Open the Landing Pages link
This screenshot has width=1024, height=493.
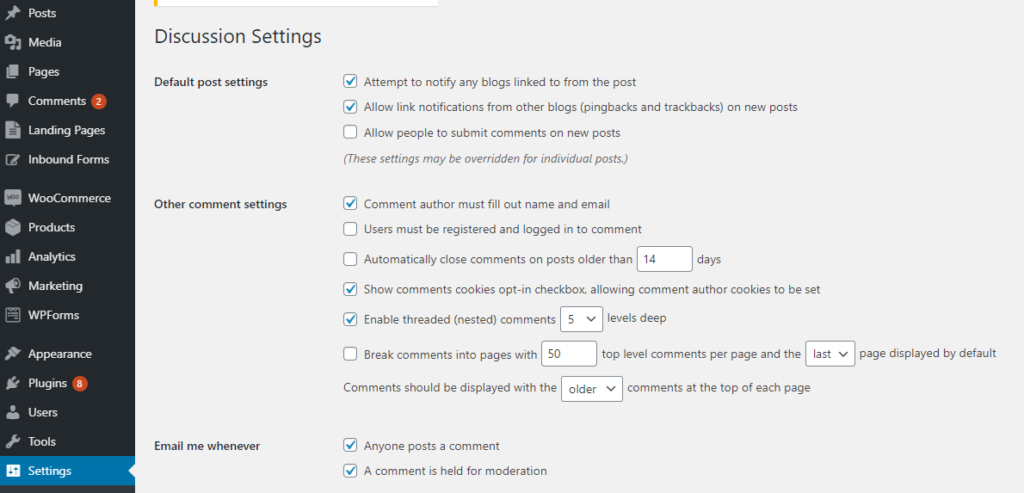(67, 130)
